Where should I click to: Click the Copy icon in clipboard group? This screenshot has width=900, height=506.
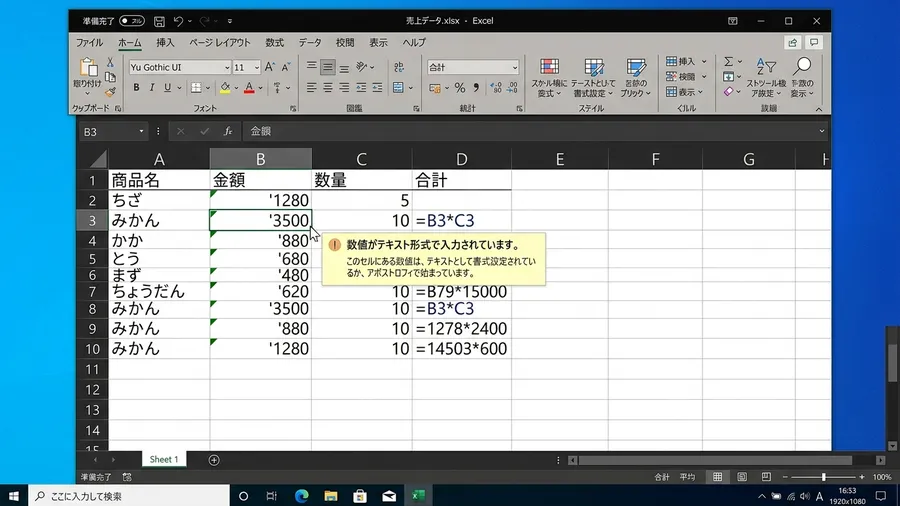[110, 77]
